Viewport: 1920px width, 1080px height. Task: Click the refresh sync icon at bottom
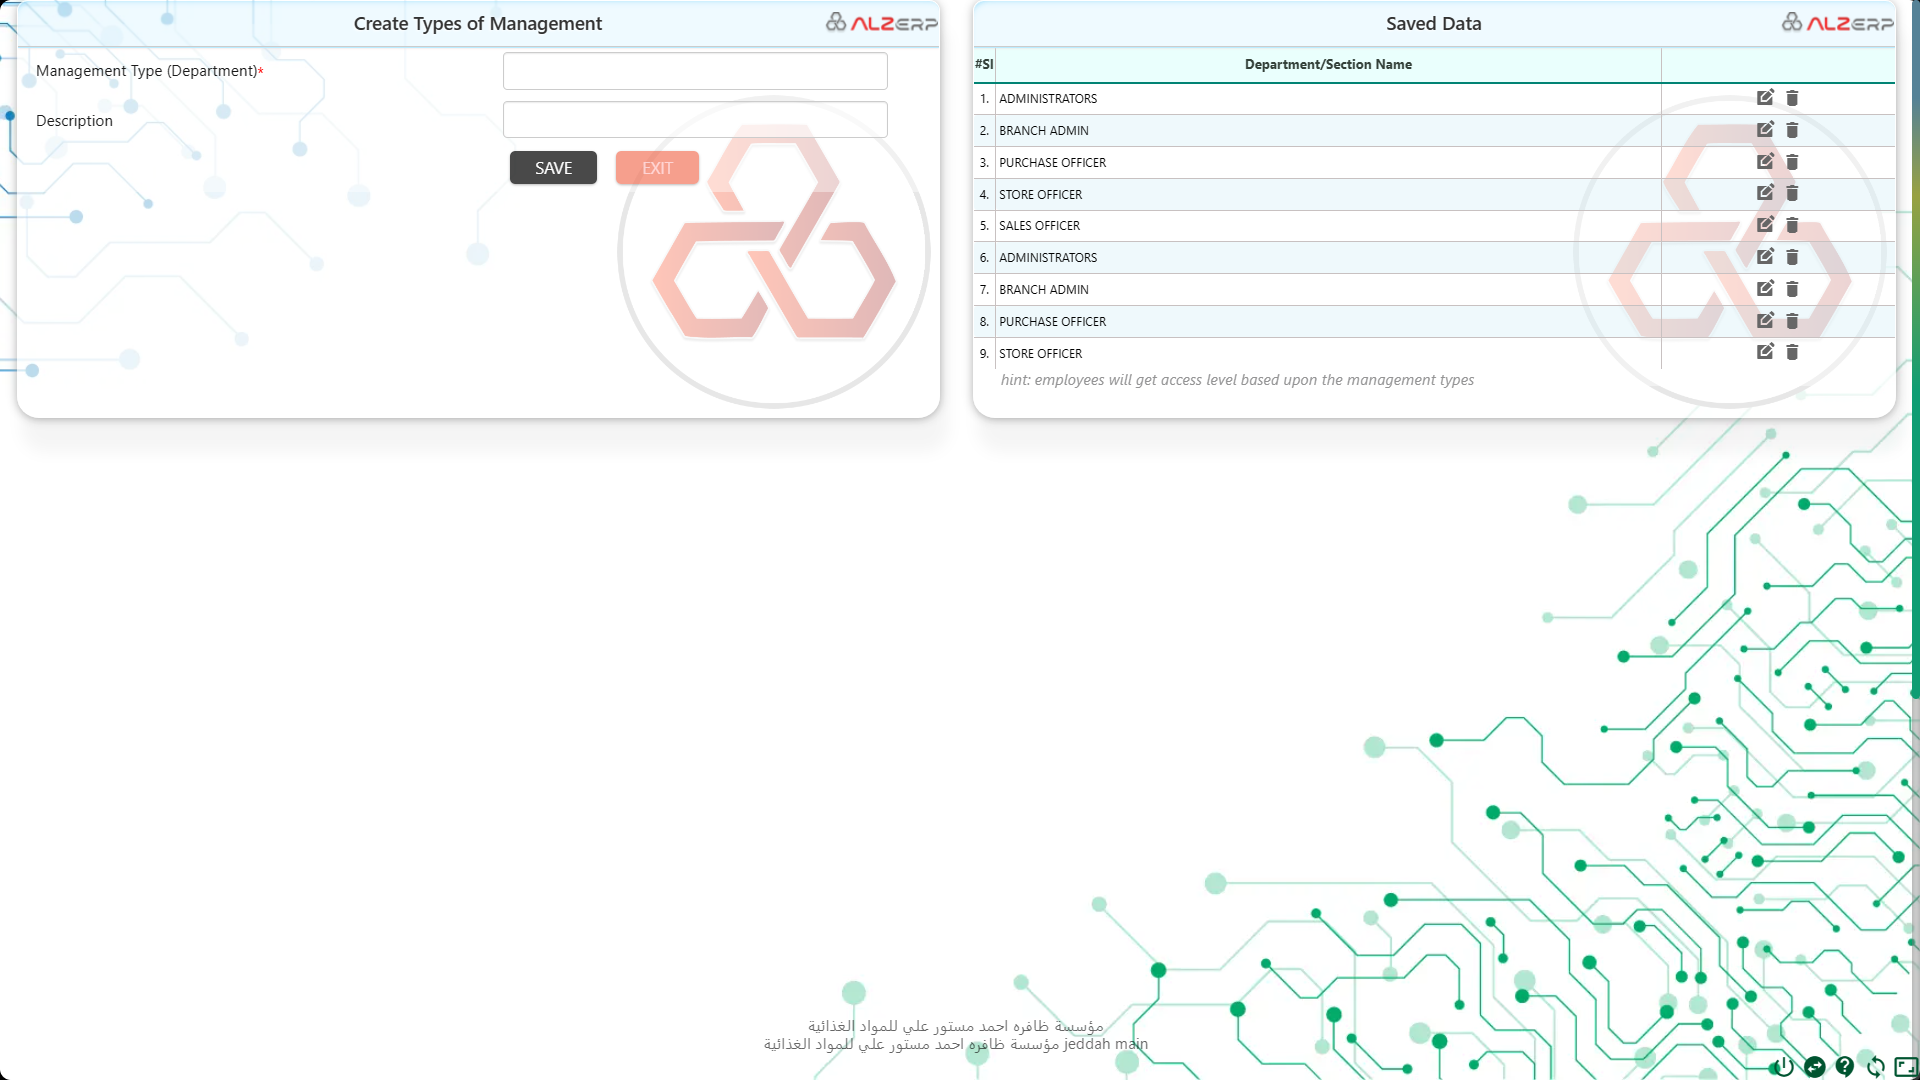coord(1876,1067)
